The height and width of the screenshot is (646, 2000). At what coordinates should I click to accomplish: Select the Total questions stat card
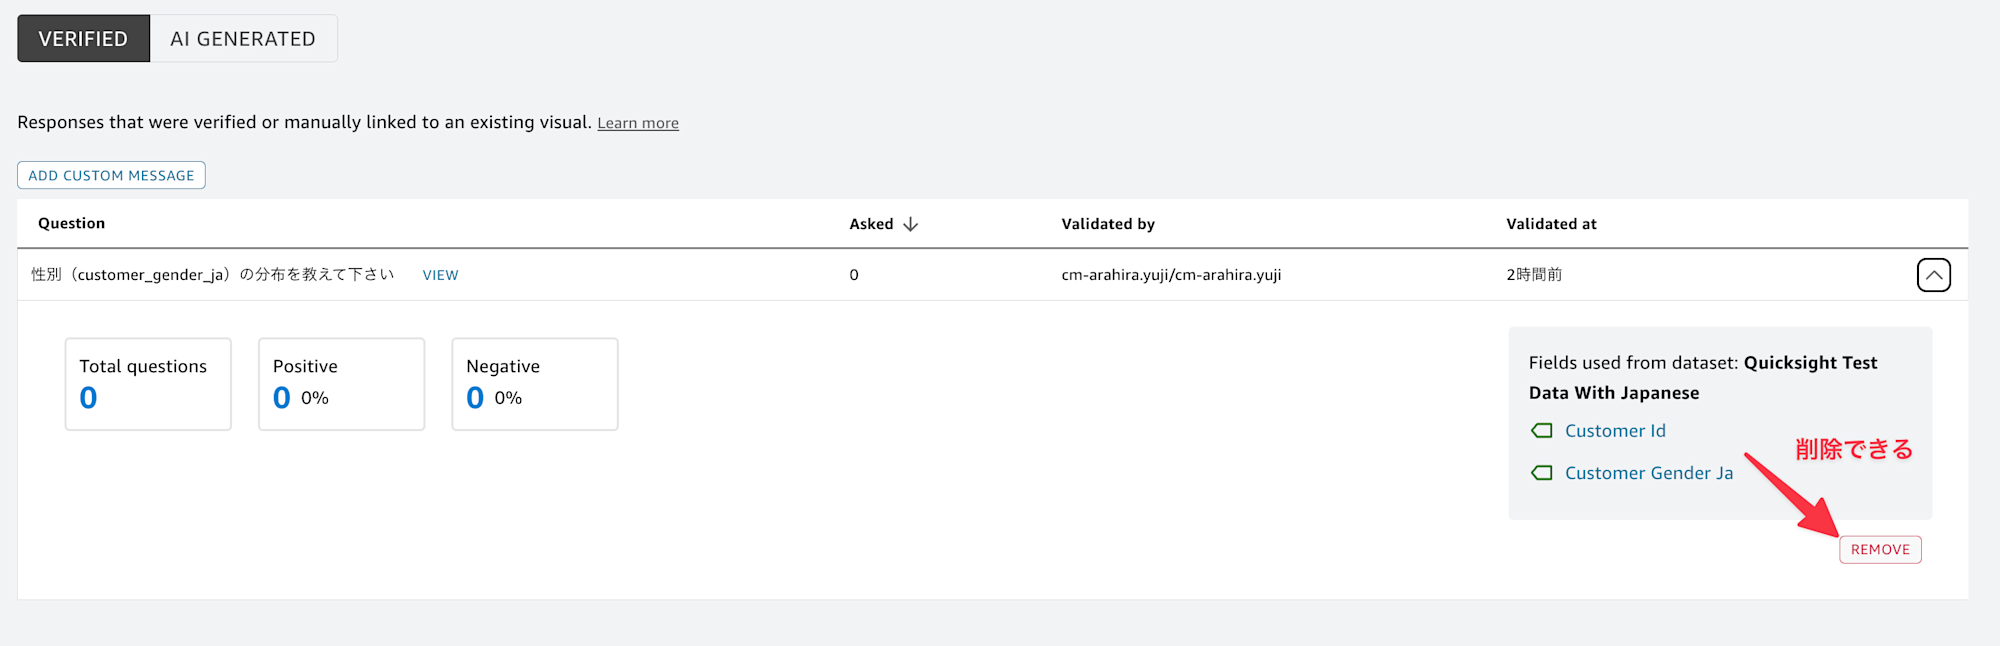(x=148, y=384)
